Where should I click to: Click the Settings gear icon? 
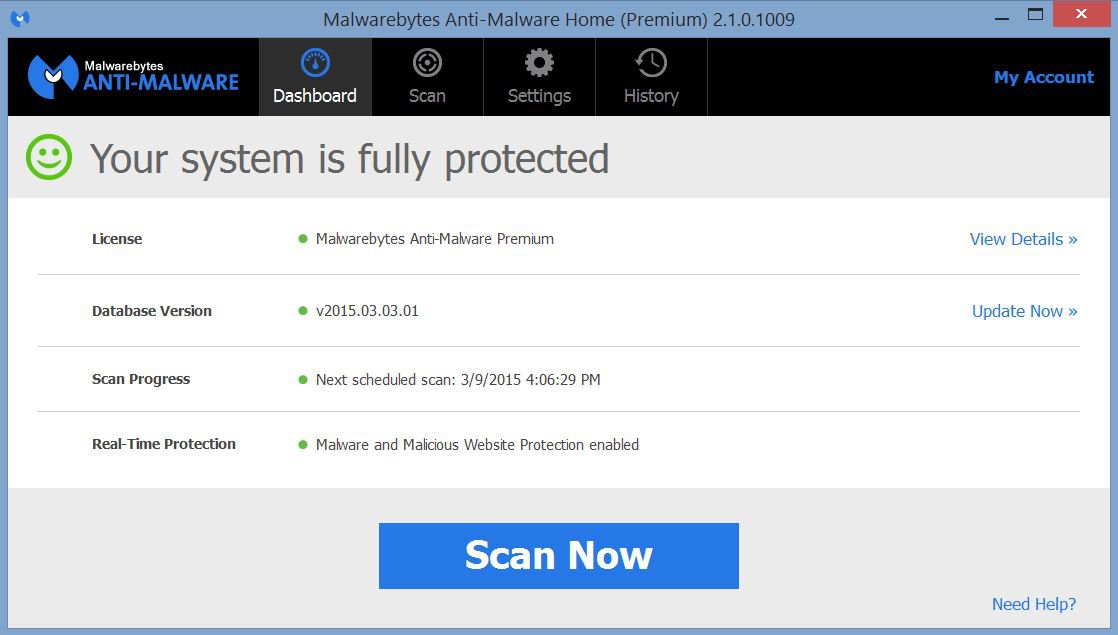coord(539,64)
